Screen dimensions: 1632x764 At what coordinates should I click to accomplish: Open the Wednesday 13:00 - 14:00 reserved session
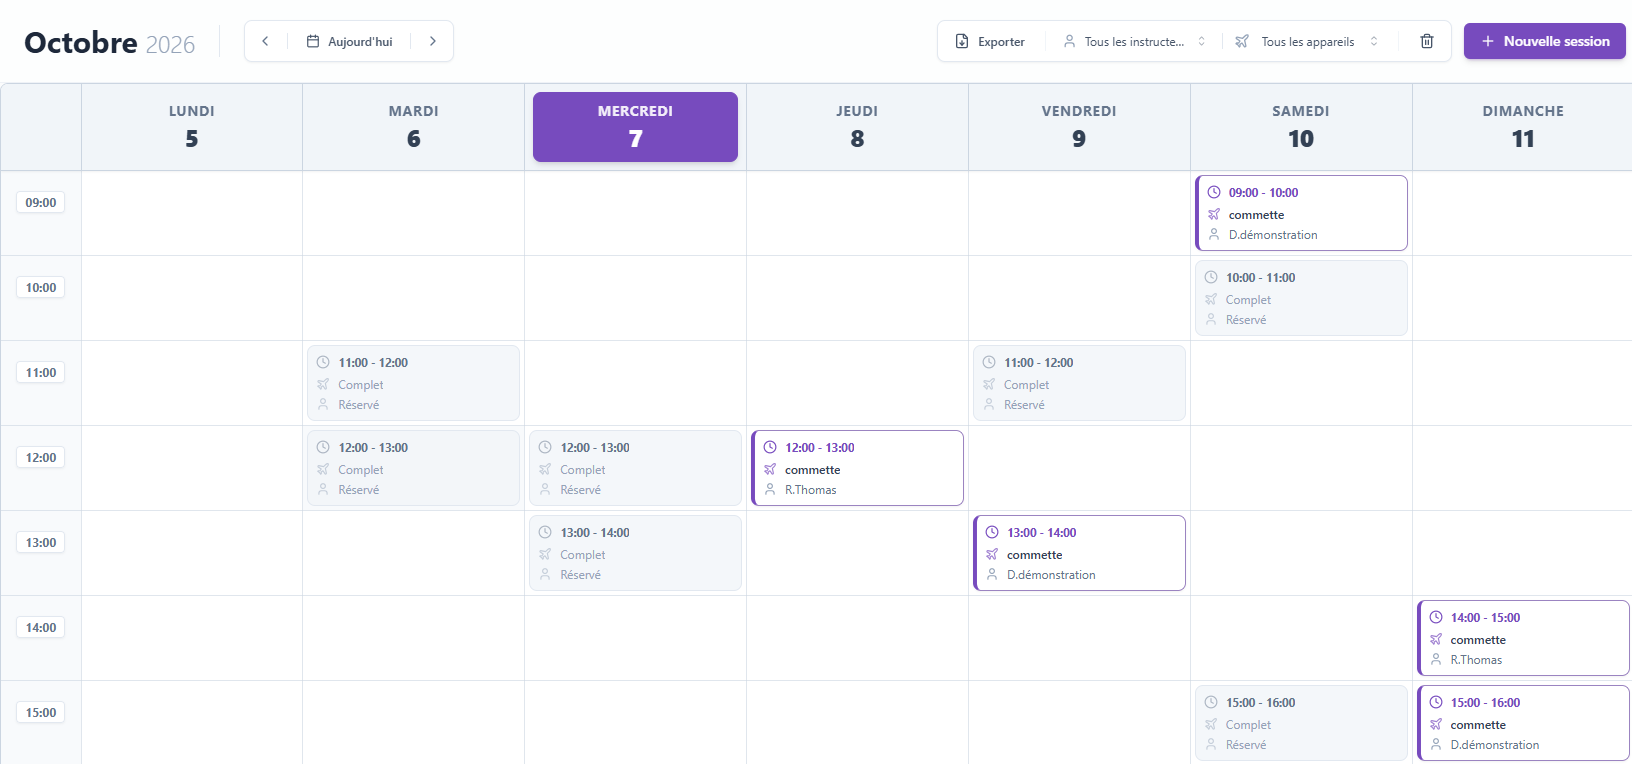[x=635, y=553]
